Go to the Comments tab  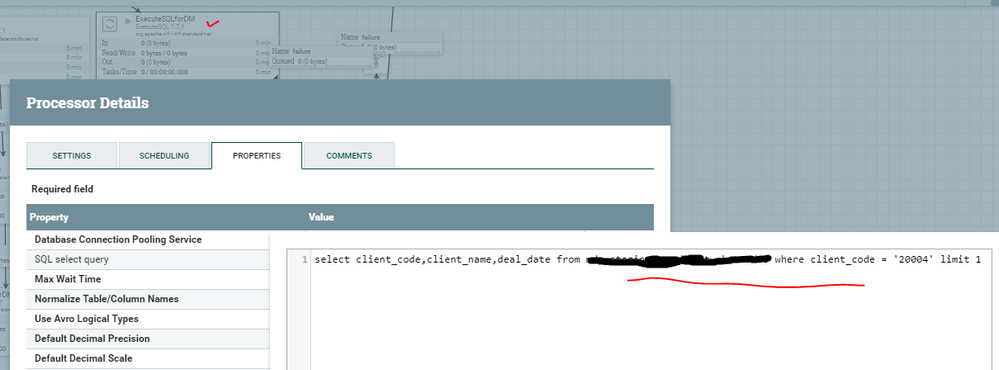pyautogui.click(x=349, y=155)
